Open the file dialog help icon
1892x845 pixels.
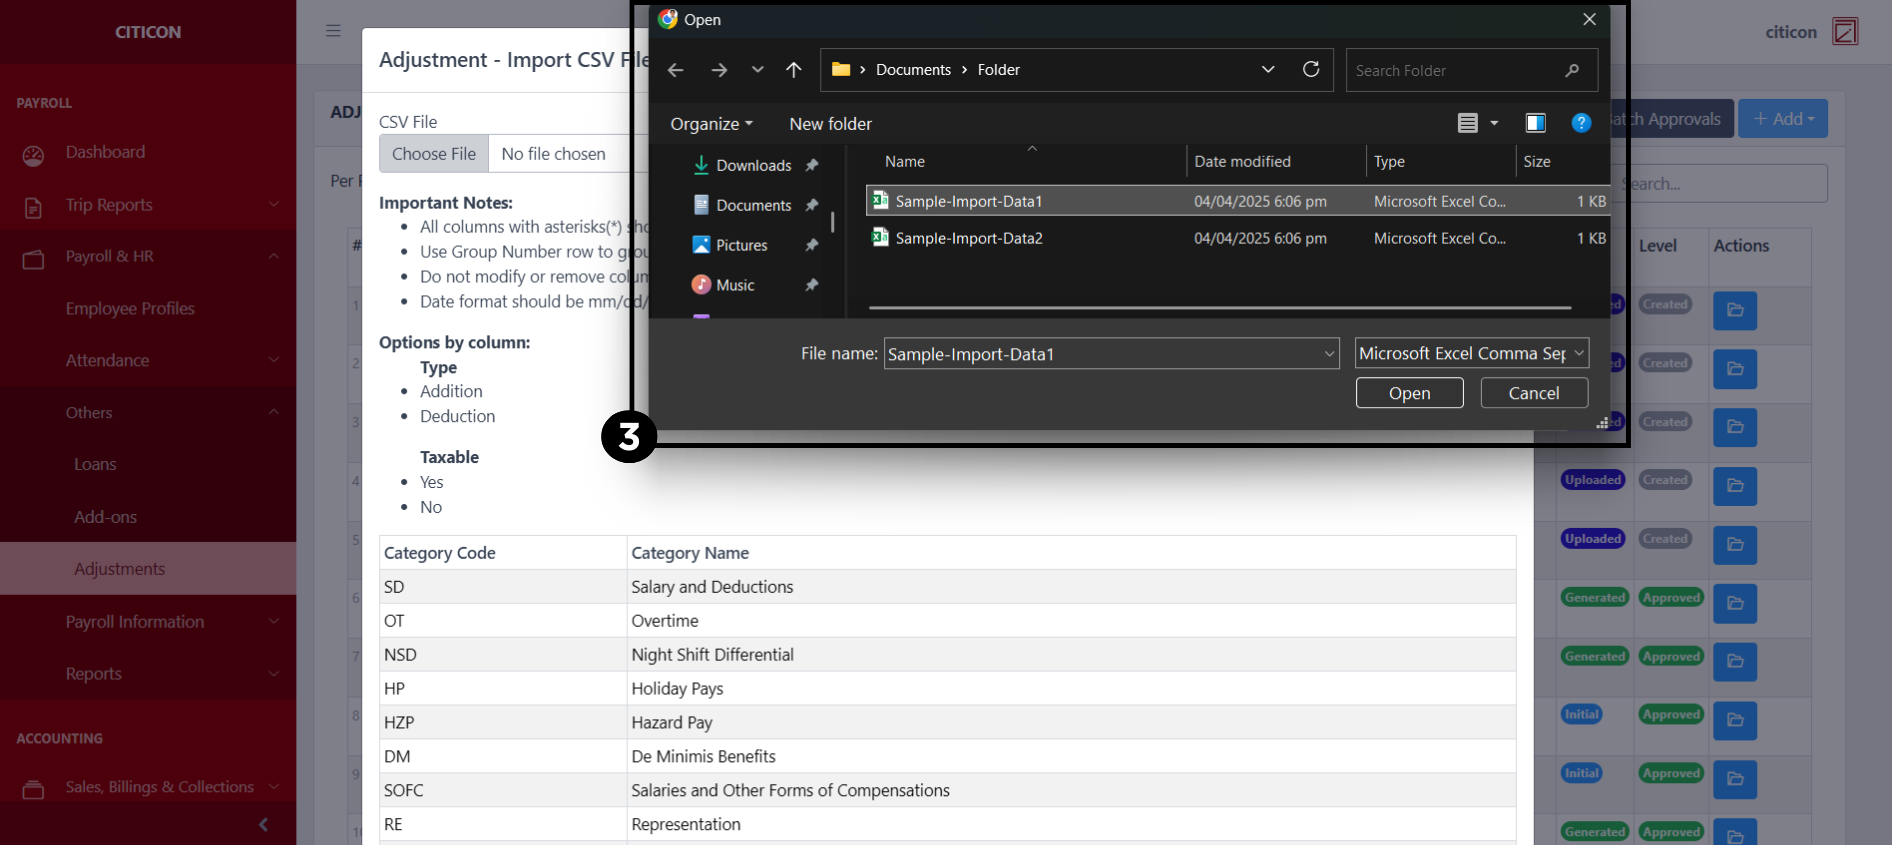[1580, 123]
